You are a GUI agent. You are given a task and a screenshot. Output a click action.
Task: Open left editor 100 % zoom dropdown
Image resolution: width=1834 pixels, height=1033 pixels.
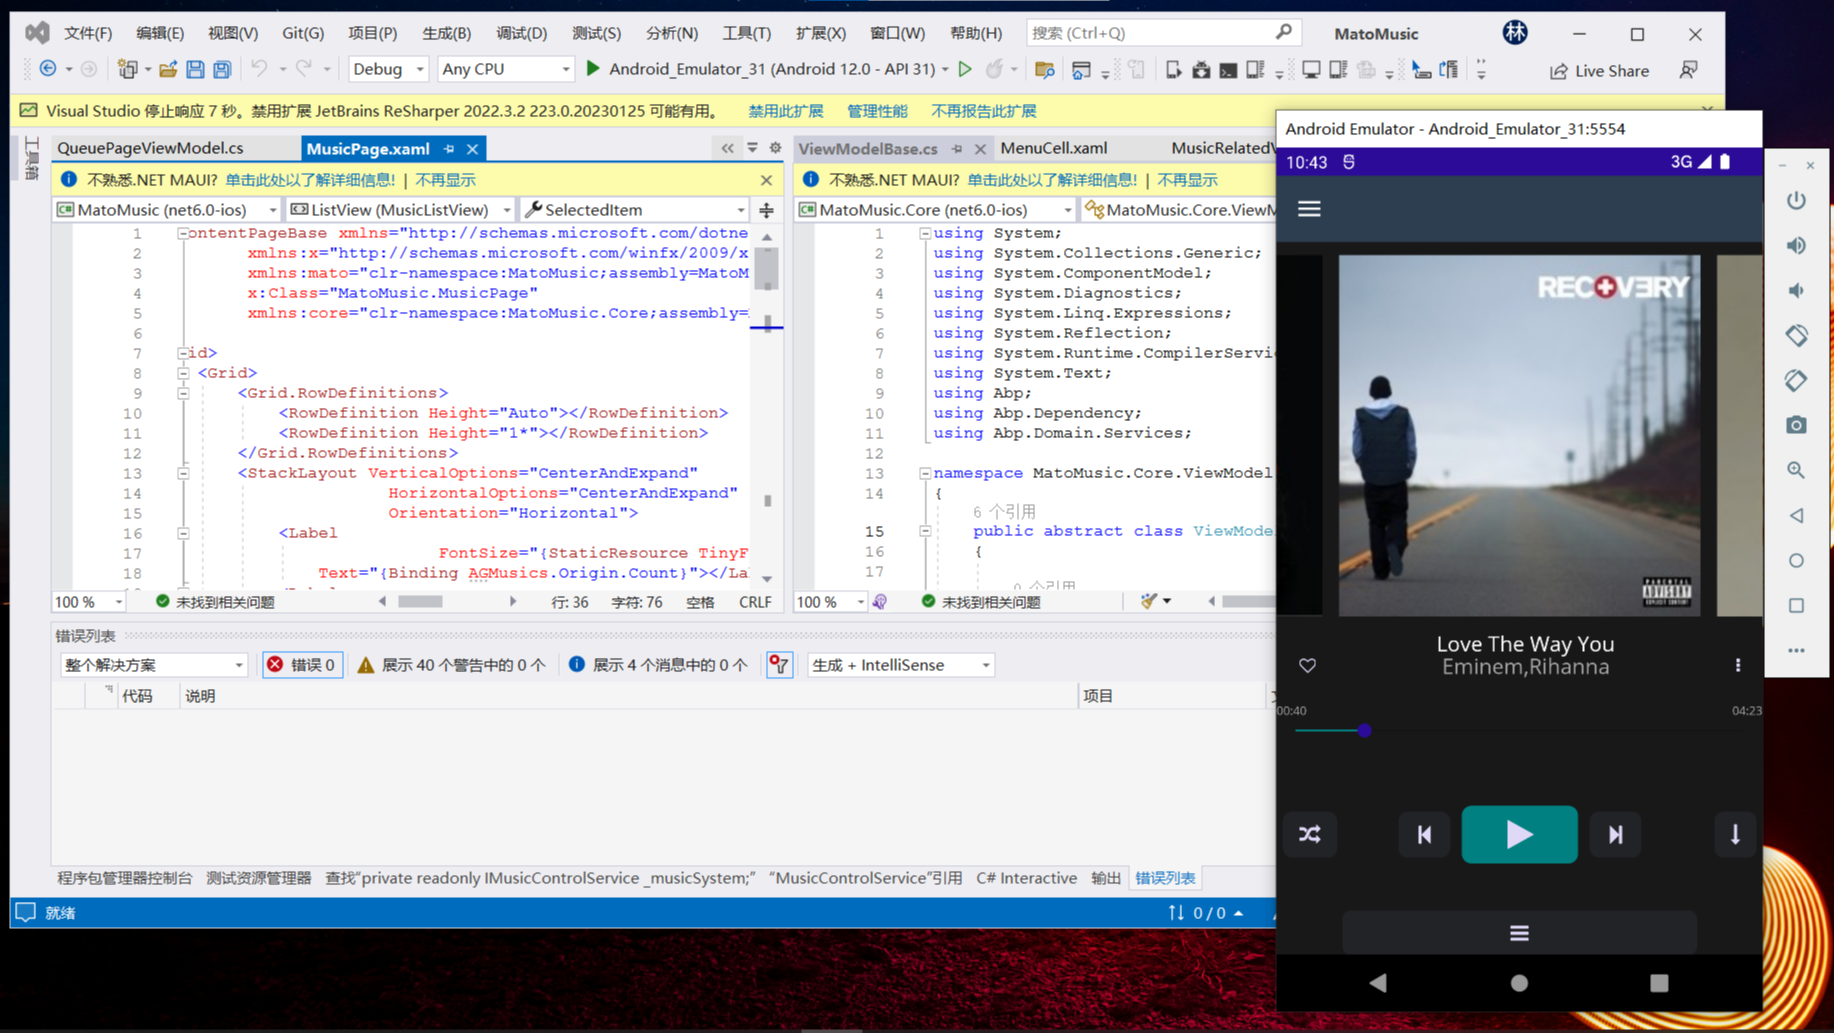click(x=89, y=602)
